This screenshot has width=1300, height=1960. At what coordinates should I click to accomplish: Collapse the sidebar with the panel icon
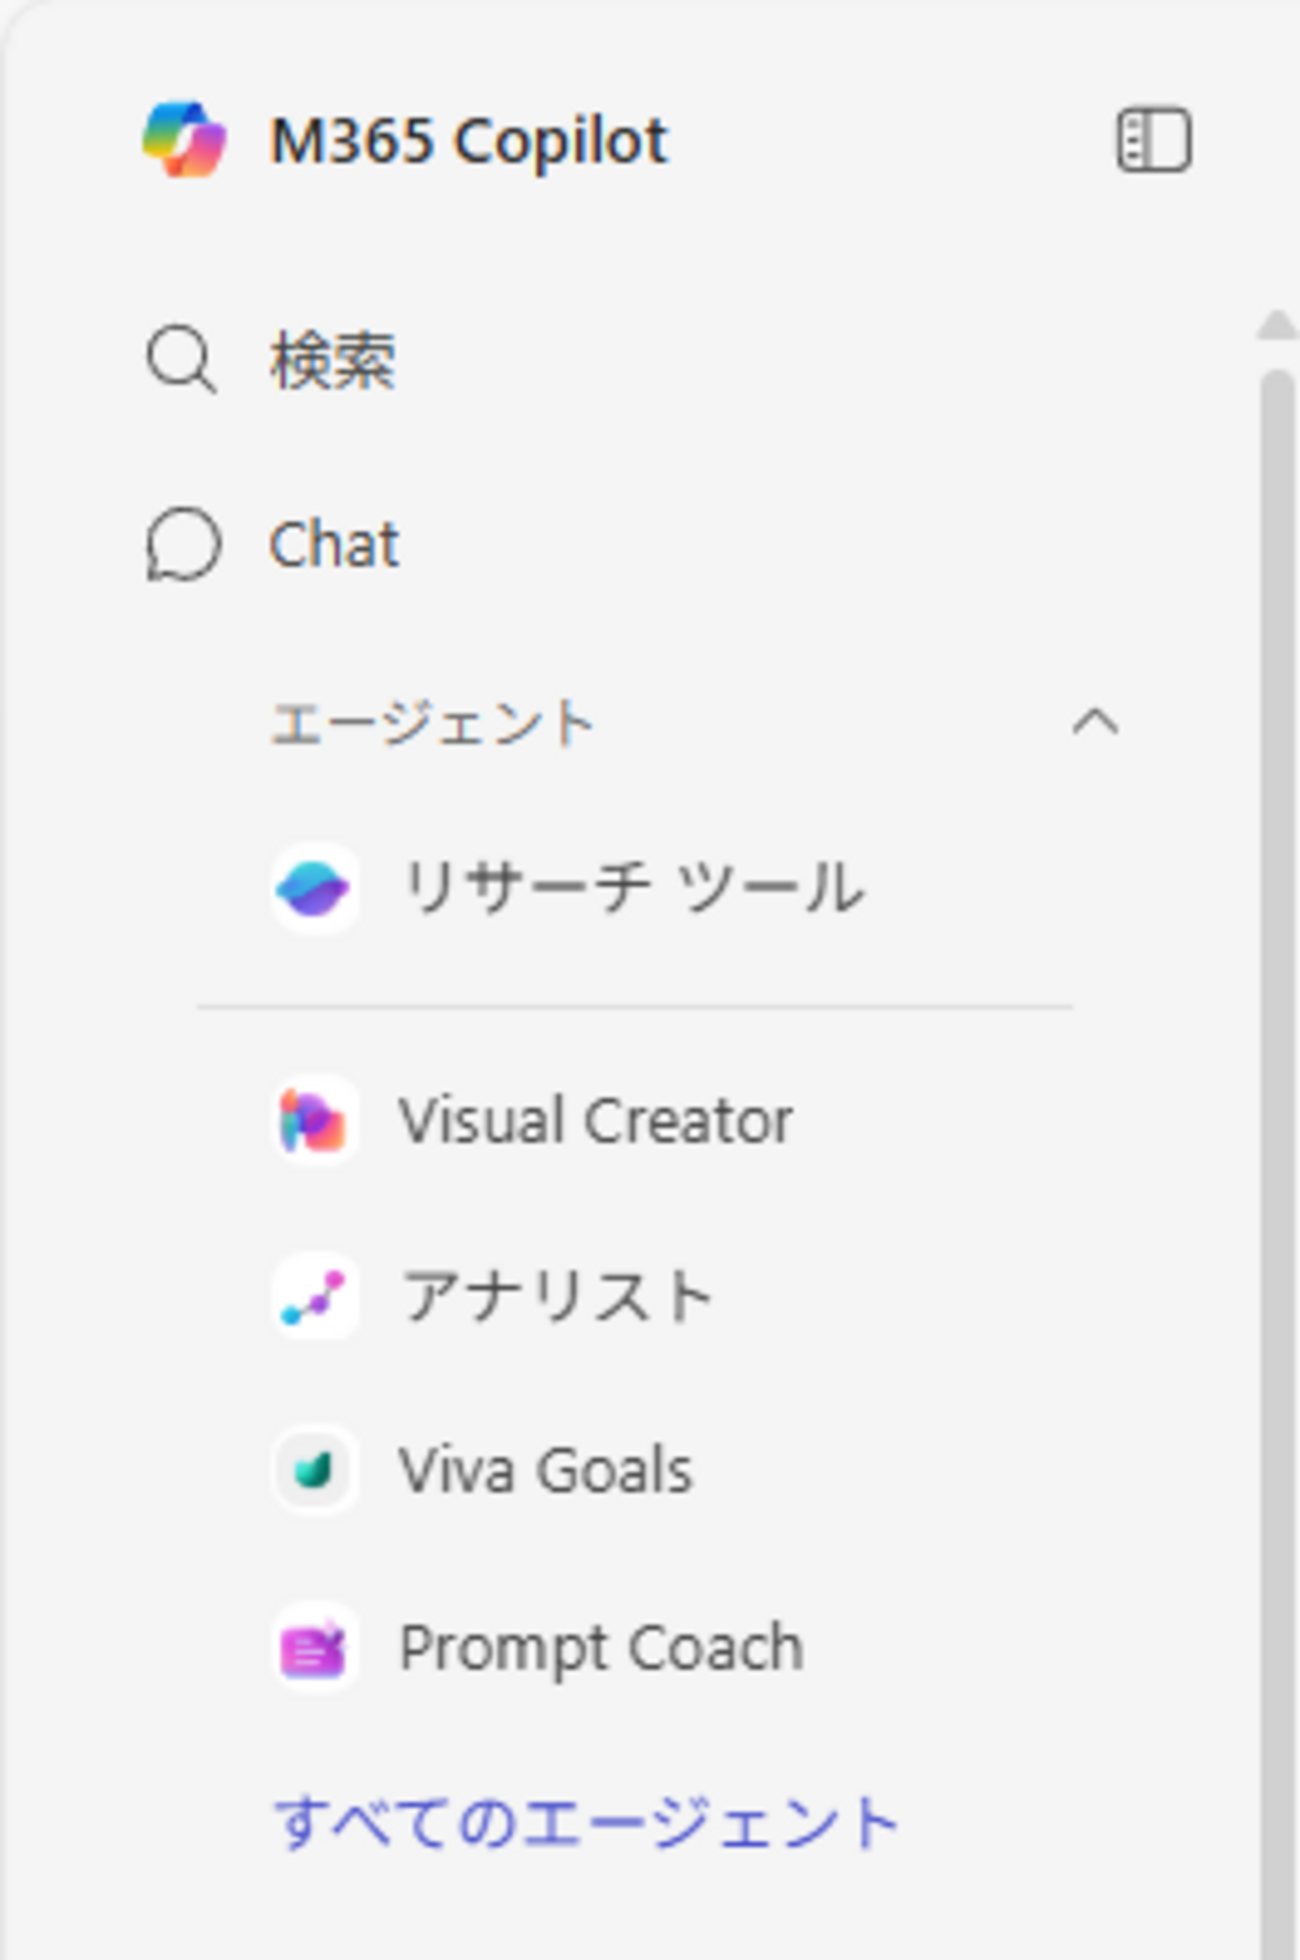[1153, 140]
